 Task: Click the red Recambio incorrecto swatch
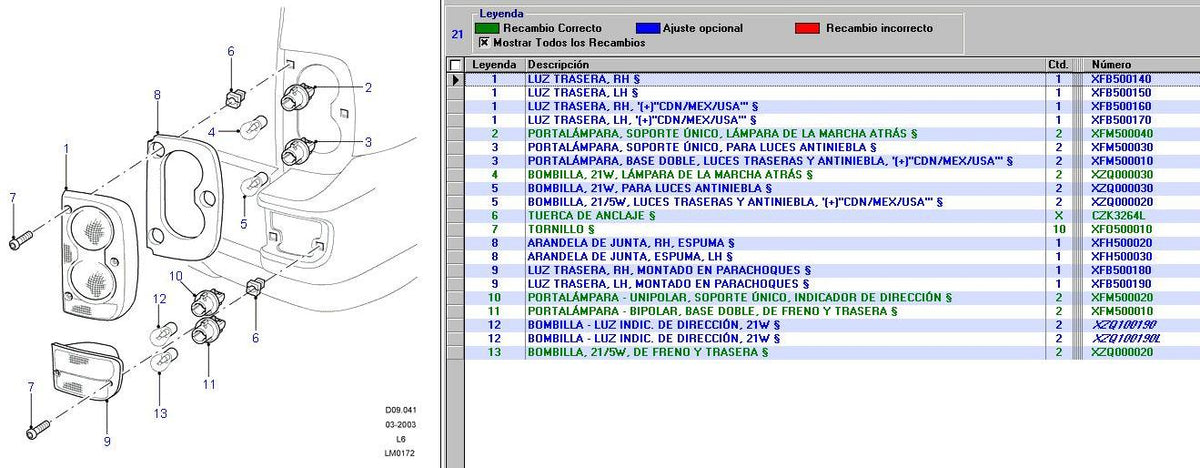pos(808,28)
